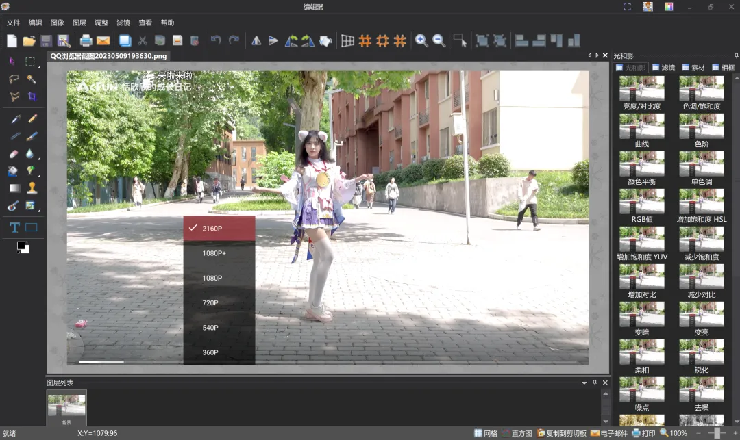This screenshot has height=440, width=740.
Task: Open the 文件 (File) menu
Action: pos(13,23)
